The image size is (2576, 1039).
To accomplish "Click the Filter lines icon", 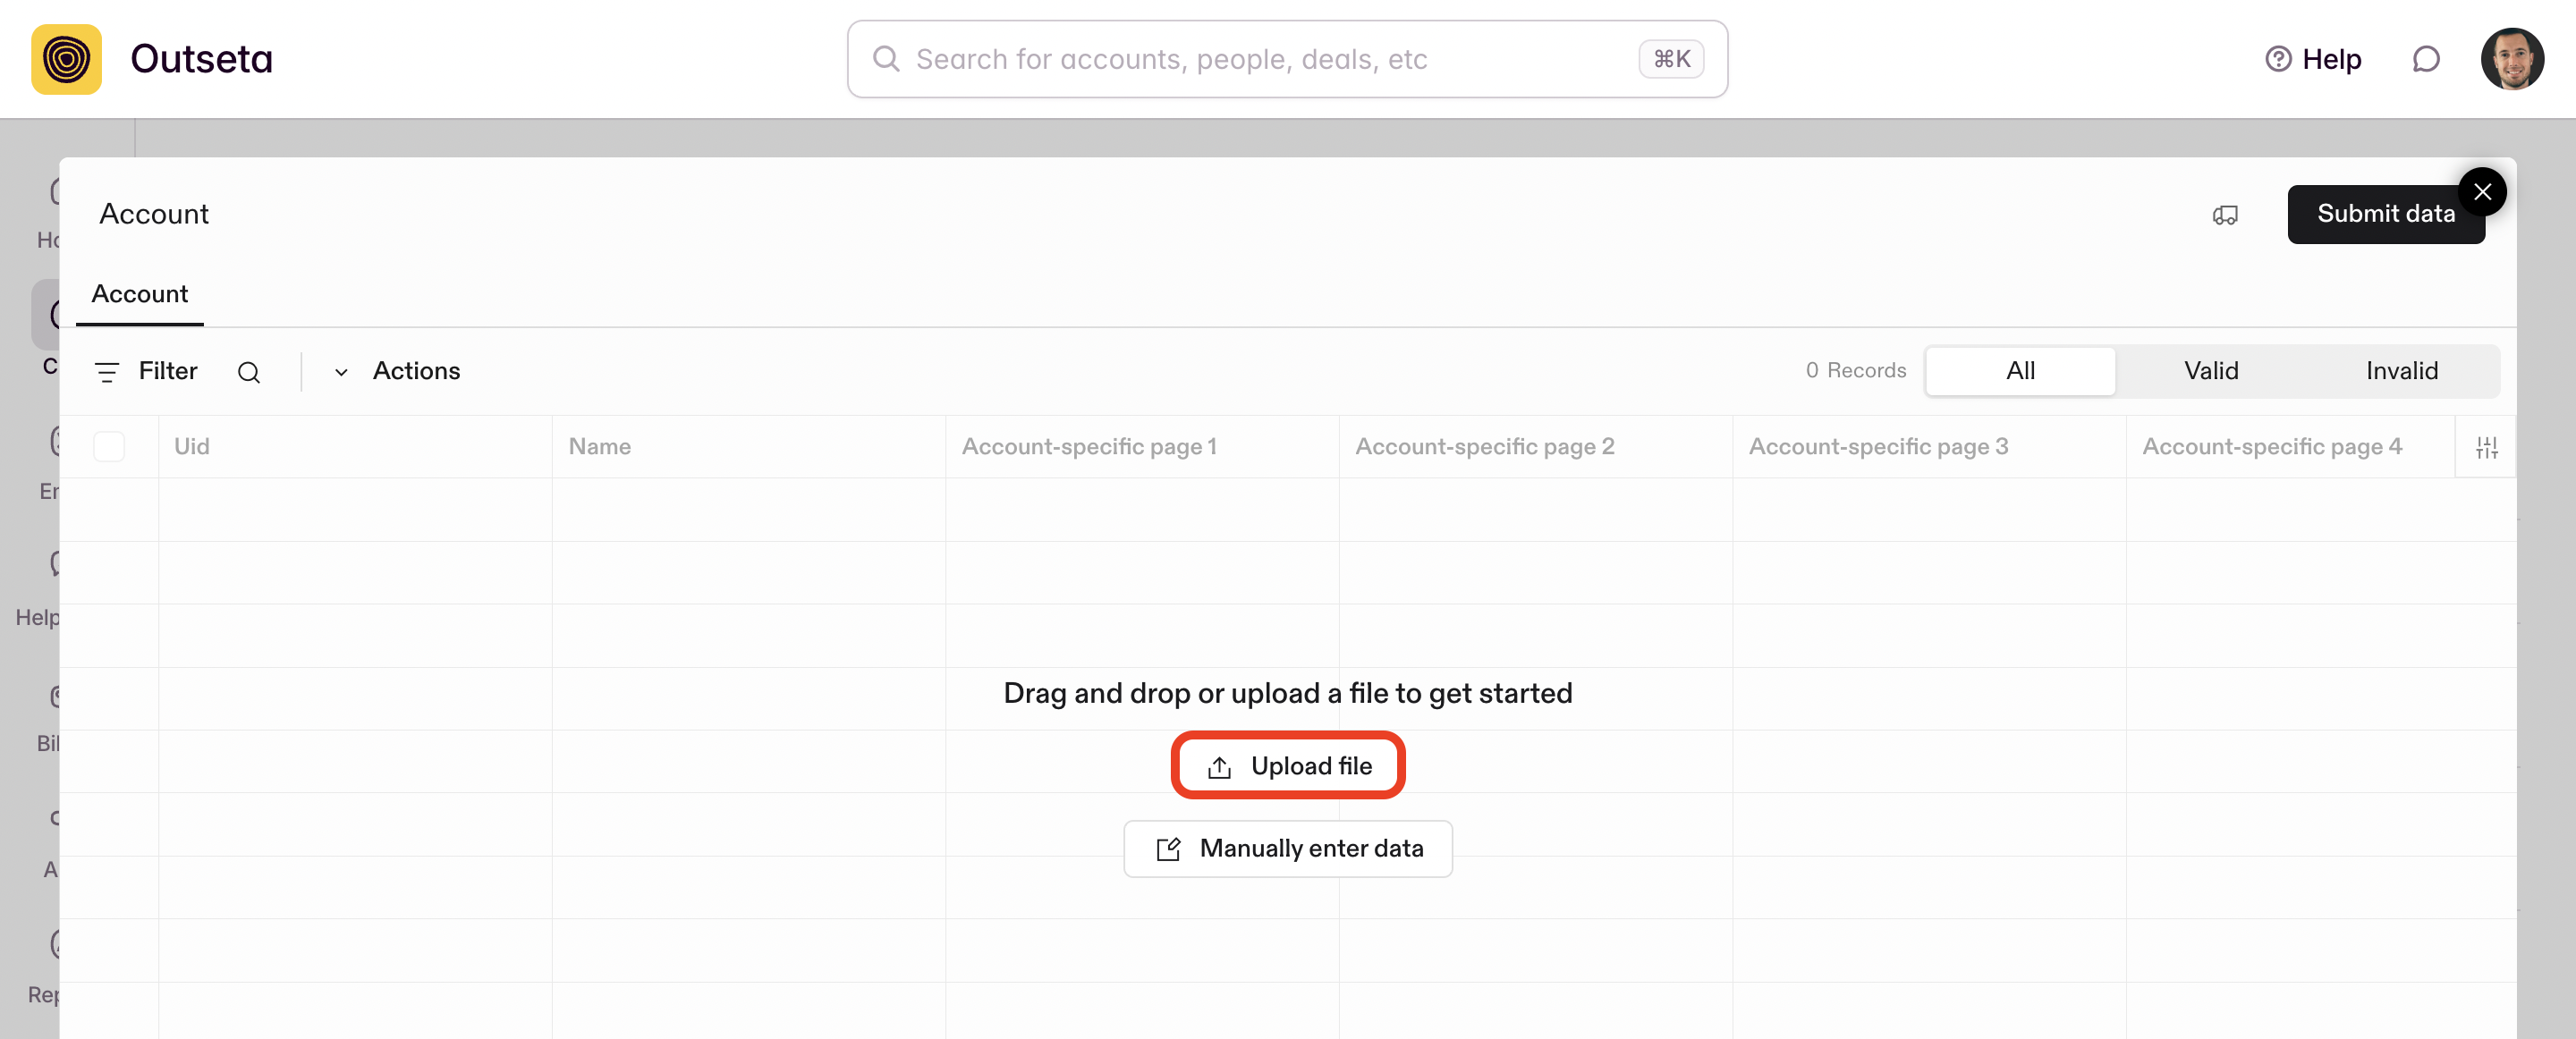I will point(107,372).
